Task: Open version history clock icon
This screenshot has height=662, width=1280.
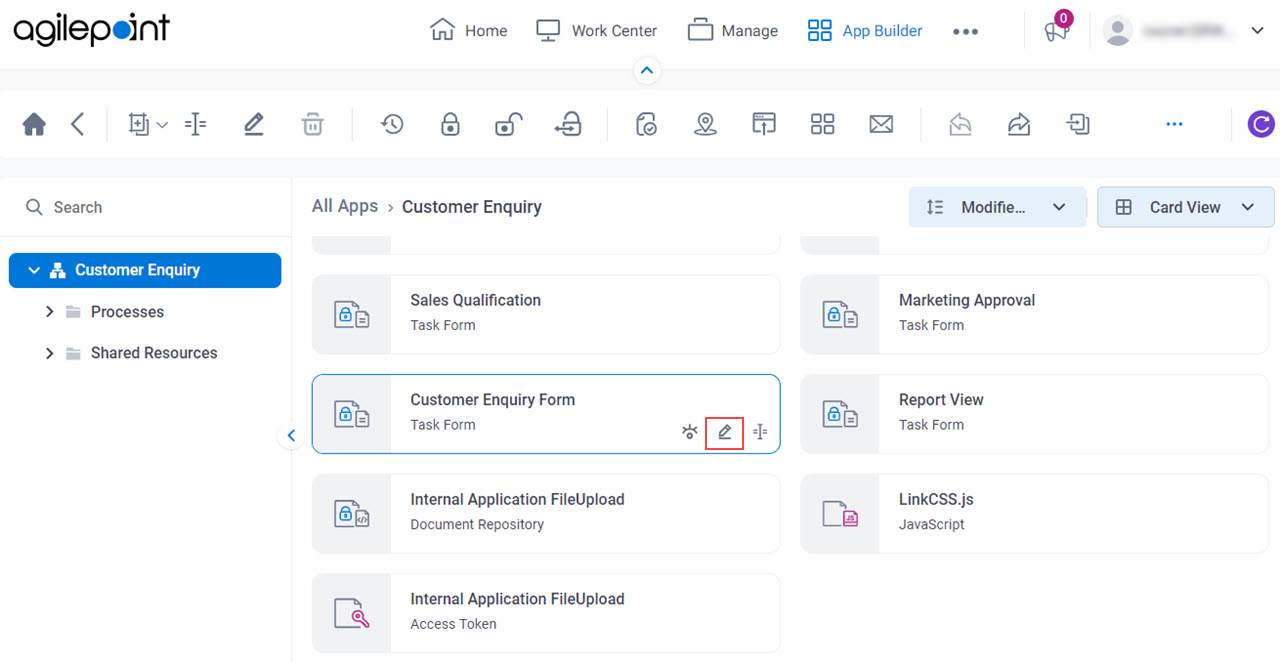Action: click(x=392, y=124)
